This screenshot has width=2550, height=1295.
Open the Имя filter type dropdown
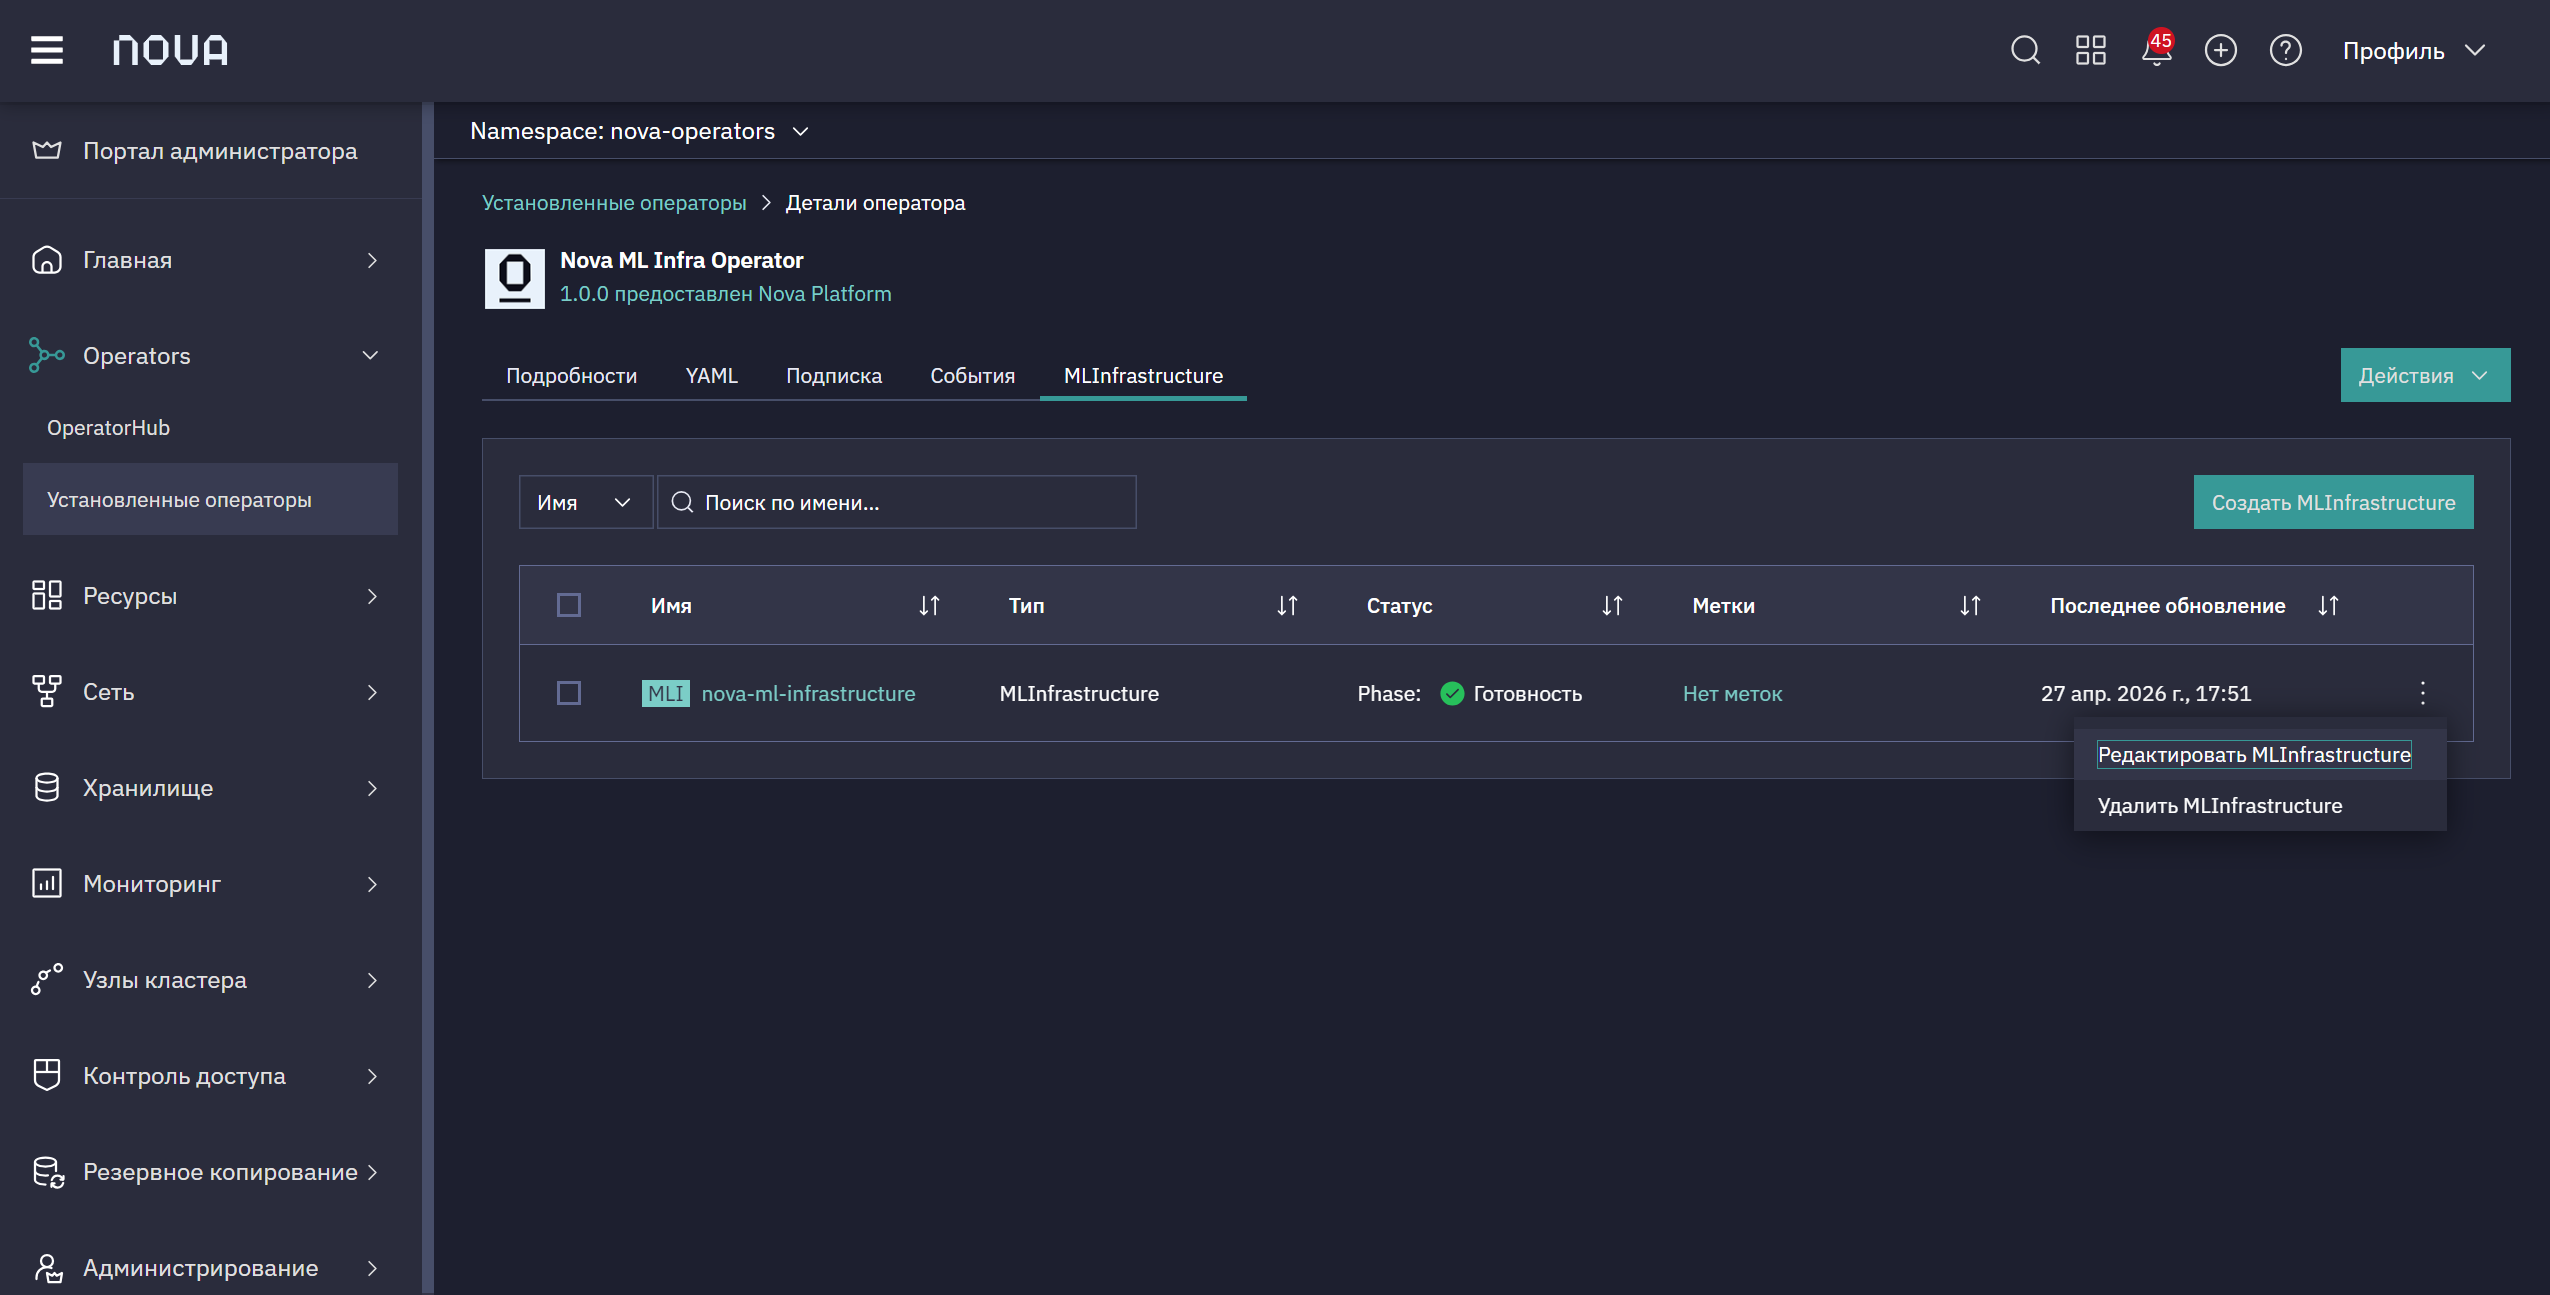click(x=585, y=502)
